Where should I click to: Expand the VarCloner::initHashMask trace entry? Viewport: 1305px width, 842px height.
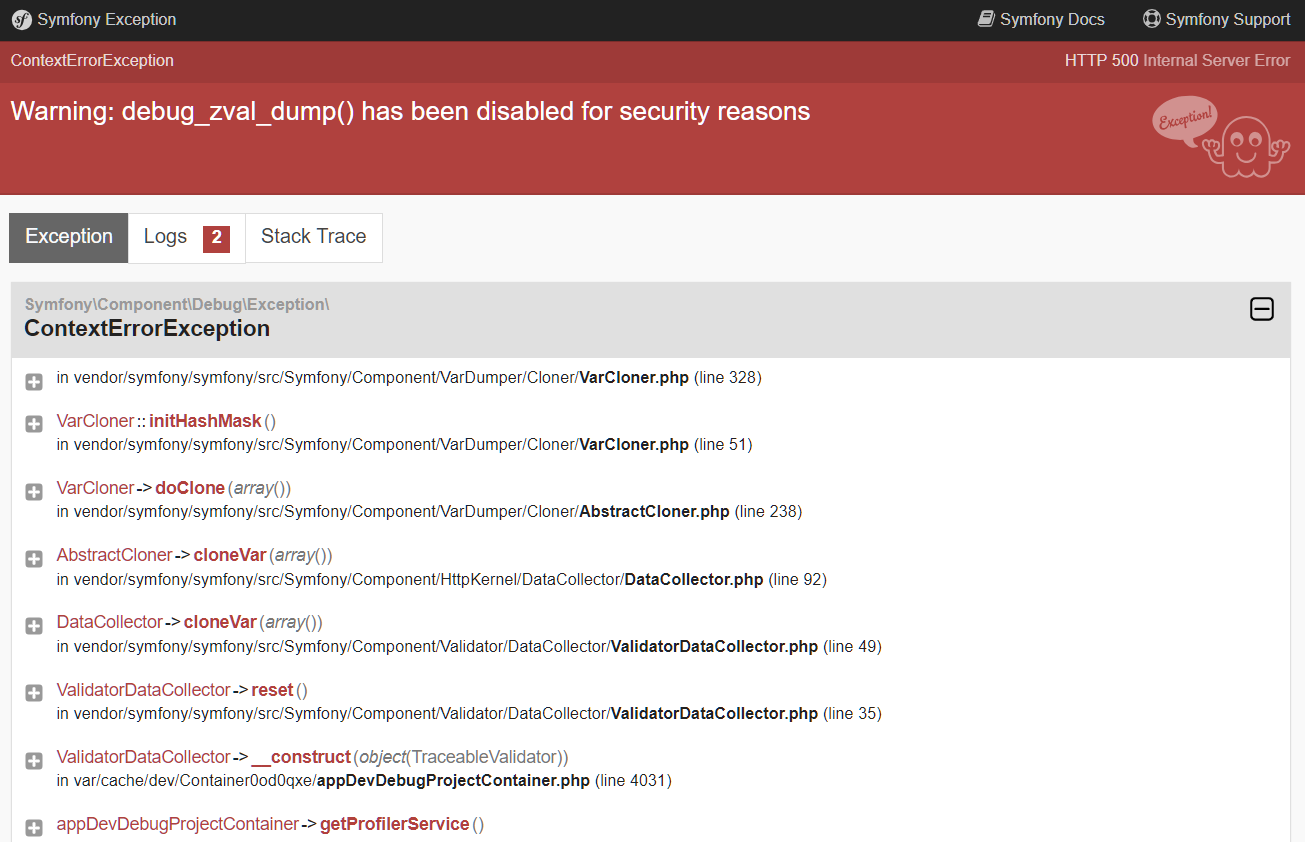pos(34,424)
